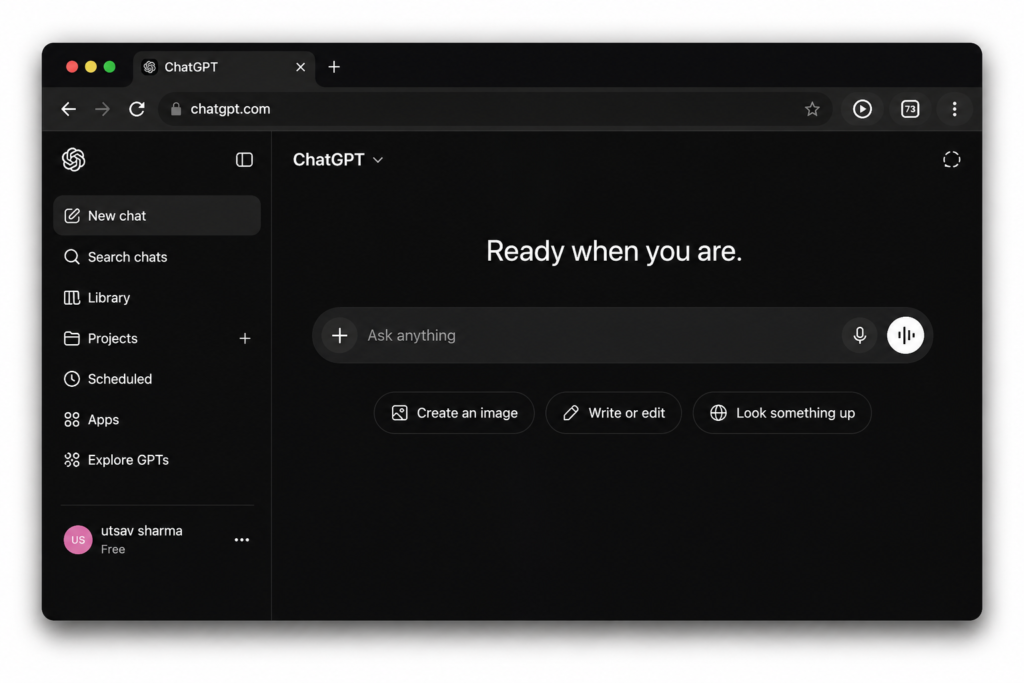Choose the Look something up suggestion
This screenshot has height=683, width=1024.
pyautogui.click(x=782, y=413)
